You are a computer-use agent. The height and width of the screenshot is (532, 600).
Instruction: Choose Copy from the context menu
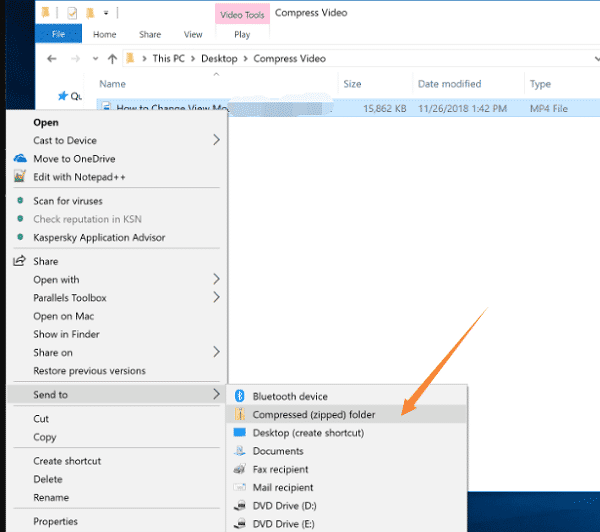click(117, 437)
